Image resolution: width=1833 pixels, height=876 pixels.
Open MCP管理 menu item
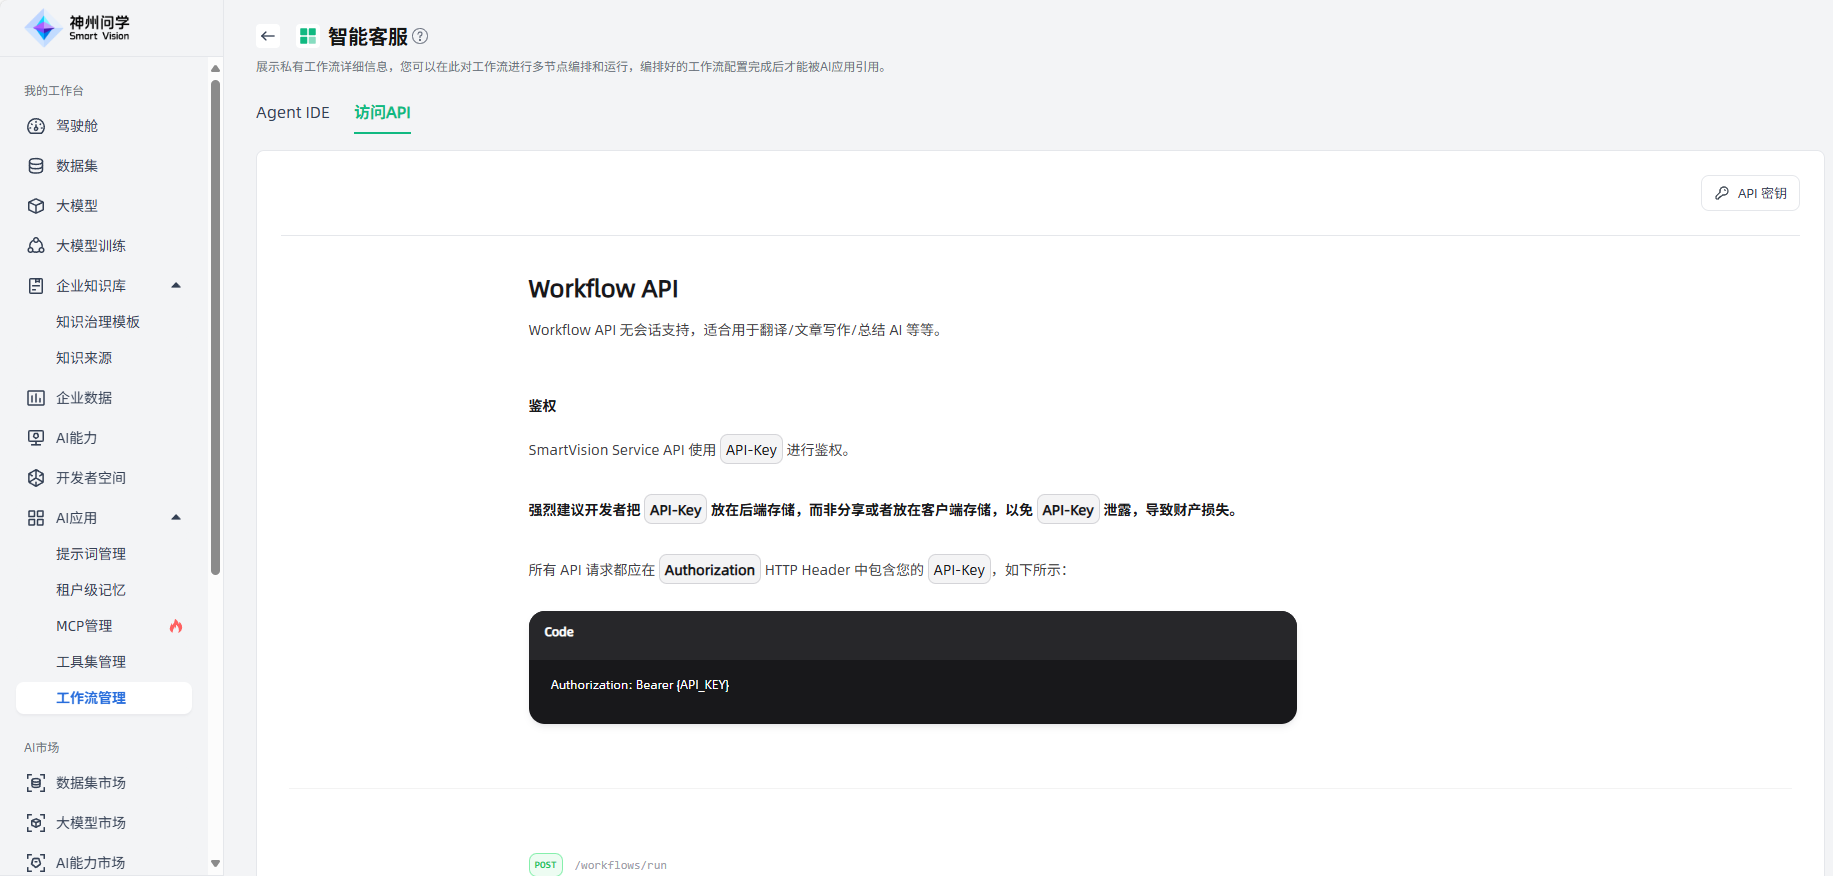point(84,626)
